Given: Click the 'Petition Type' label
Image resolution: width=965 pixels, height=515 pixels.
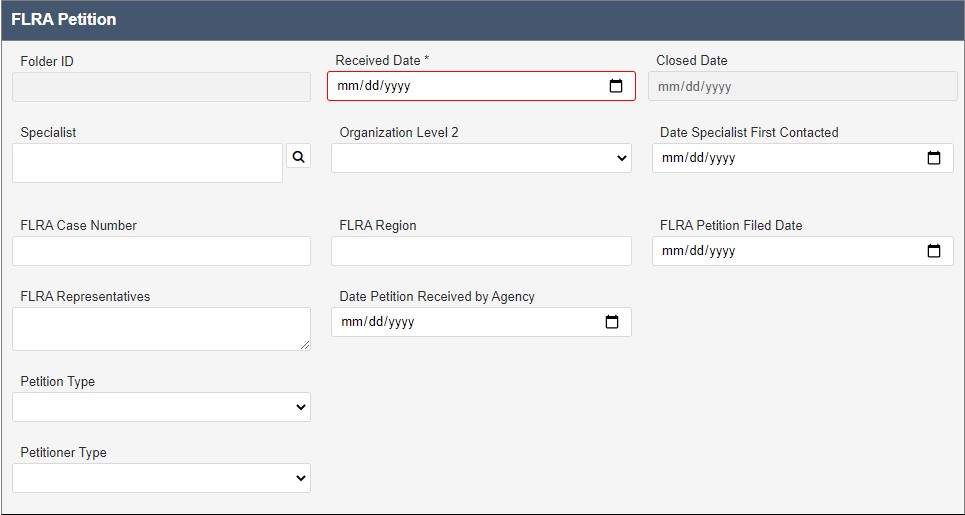Looking at the screenshot, I should 58,381.
